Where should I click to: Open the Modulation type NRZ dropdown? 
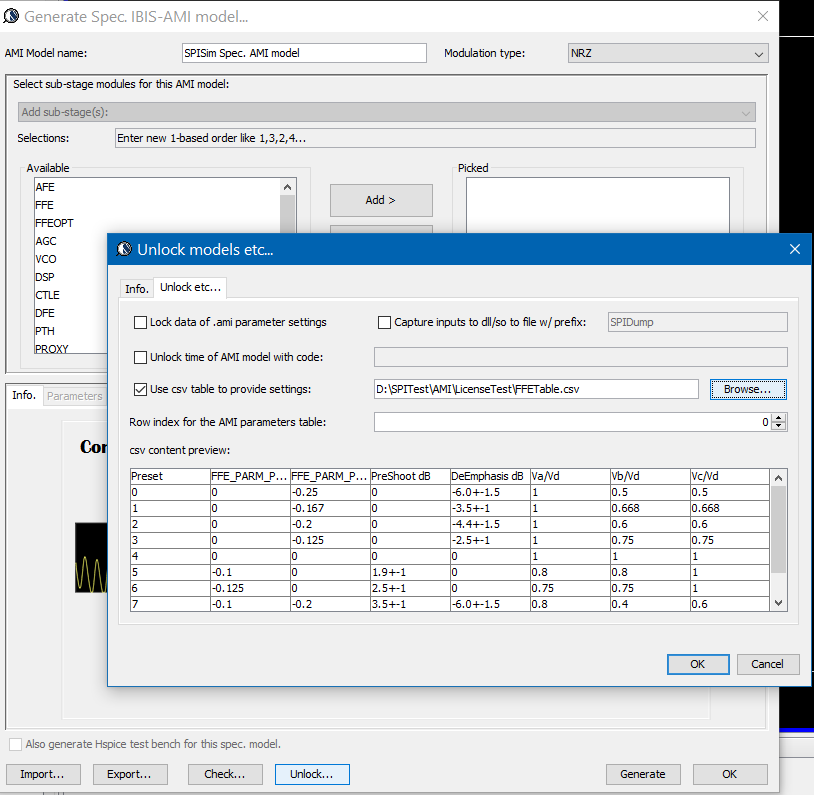click(x=667, y=53)
